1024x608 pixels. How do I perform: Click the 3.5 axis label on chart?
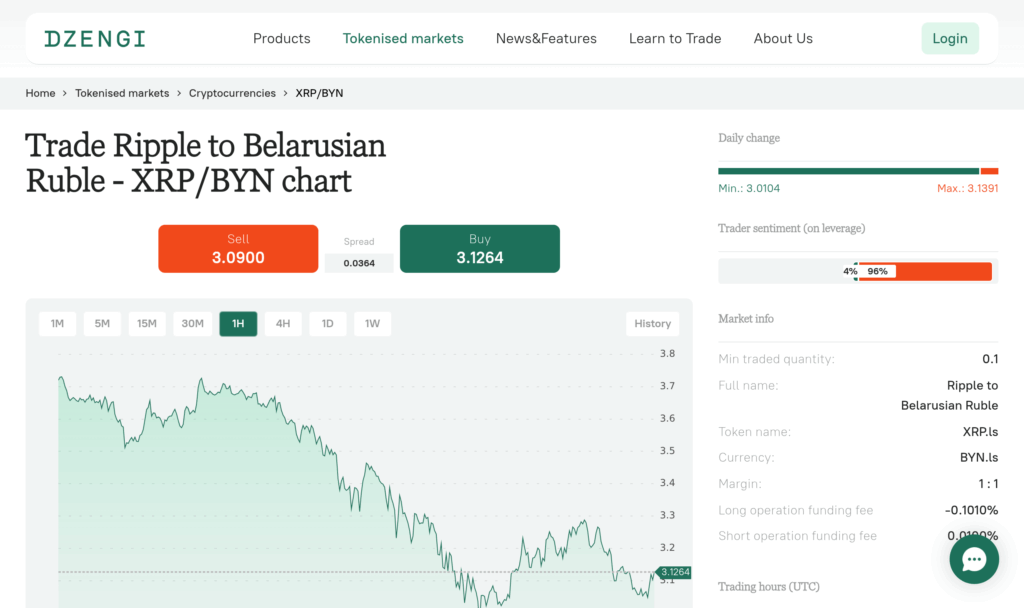click(667, 451)
